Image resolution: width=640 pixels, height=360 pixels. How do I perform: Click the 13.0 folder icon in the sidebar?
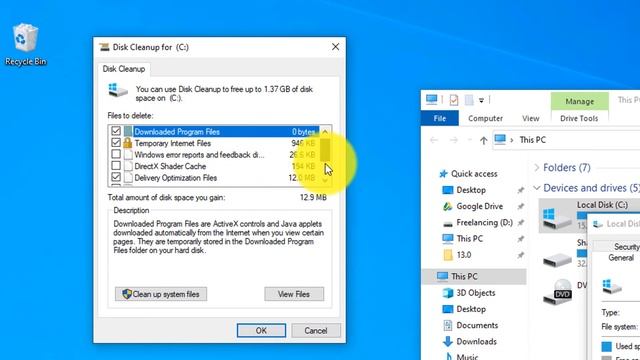click(x=448, y=255)
